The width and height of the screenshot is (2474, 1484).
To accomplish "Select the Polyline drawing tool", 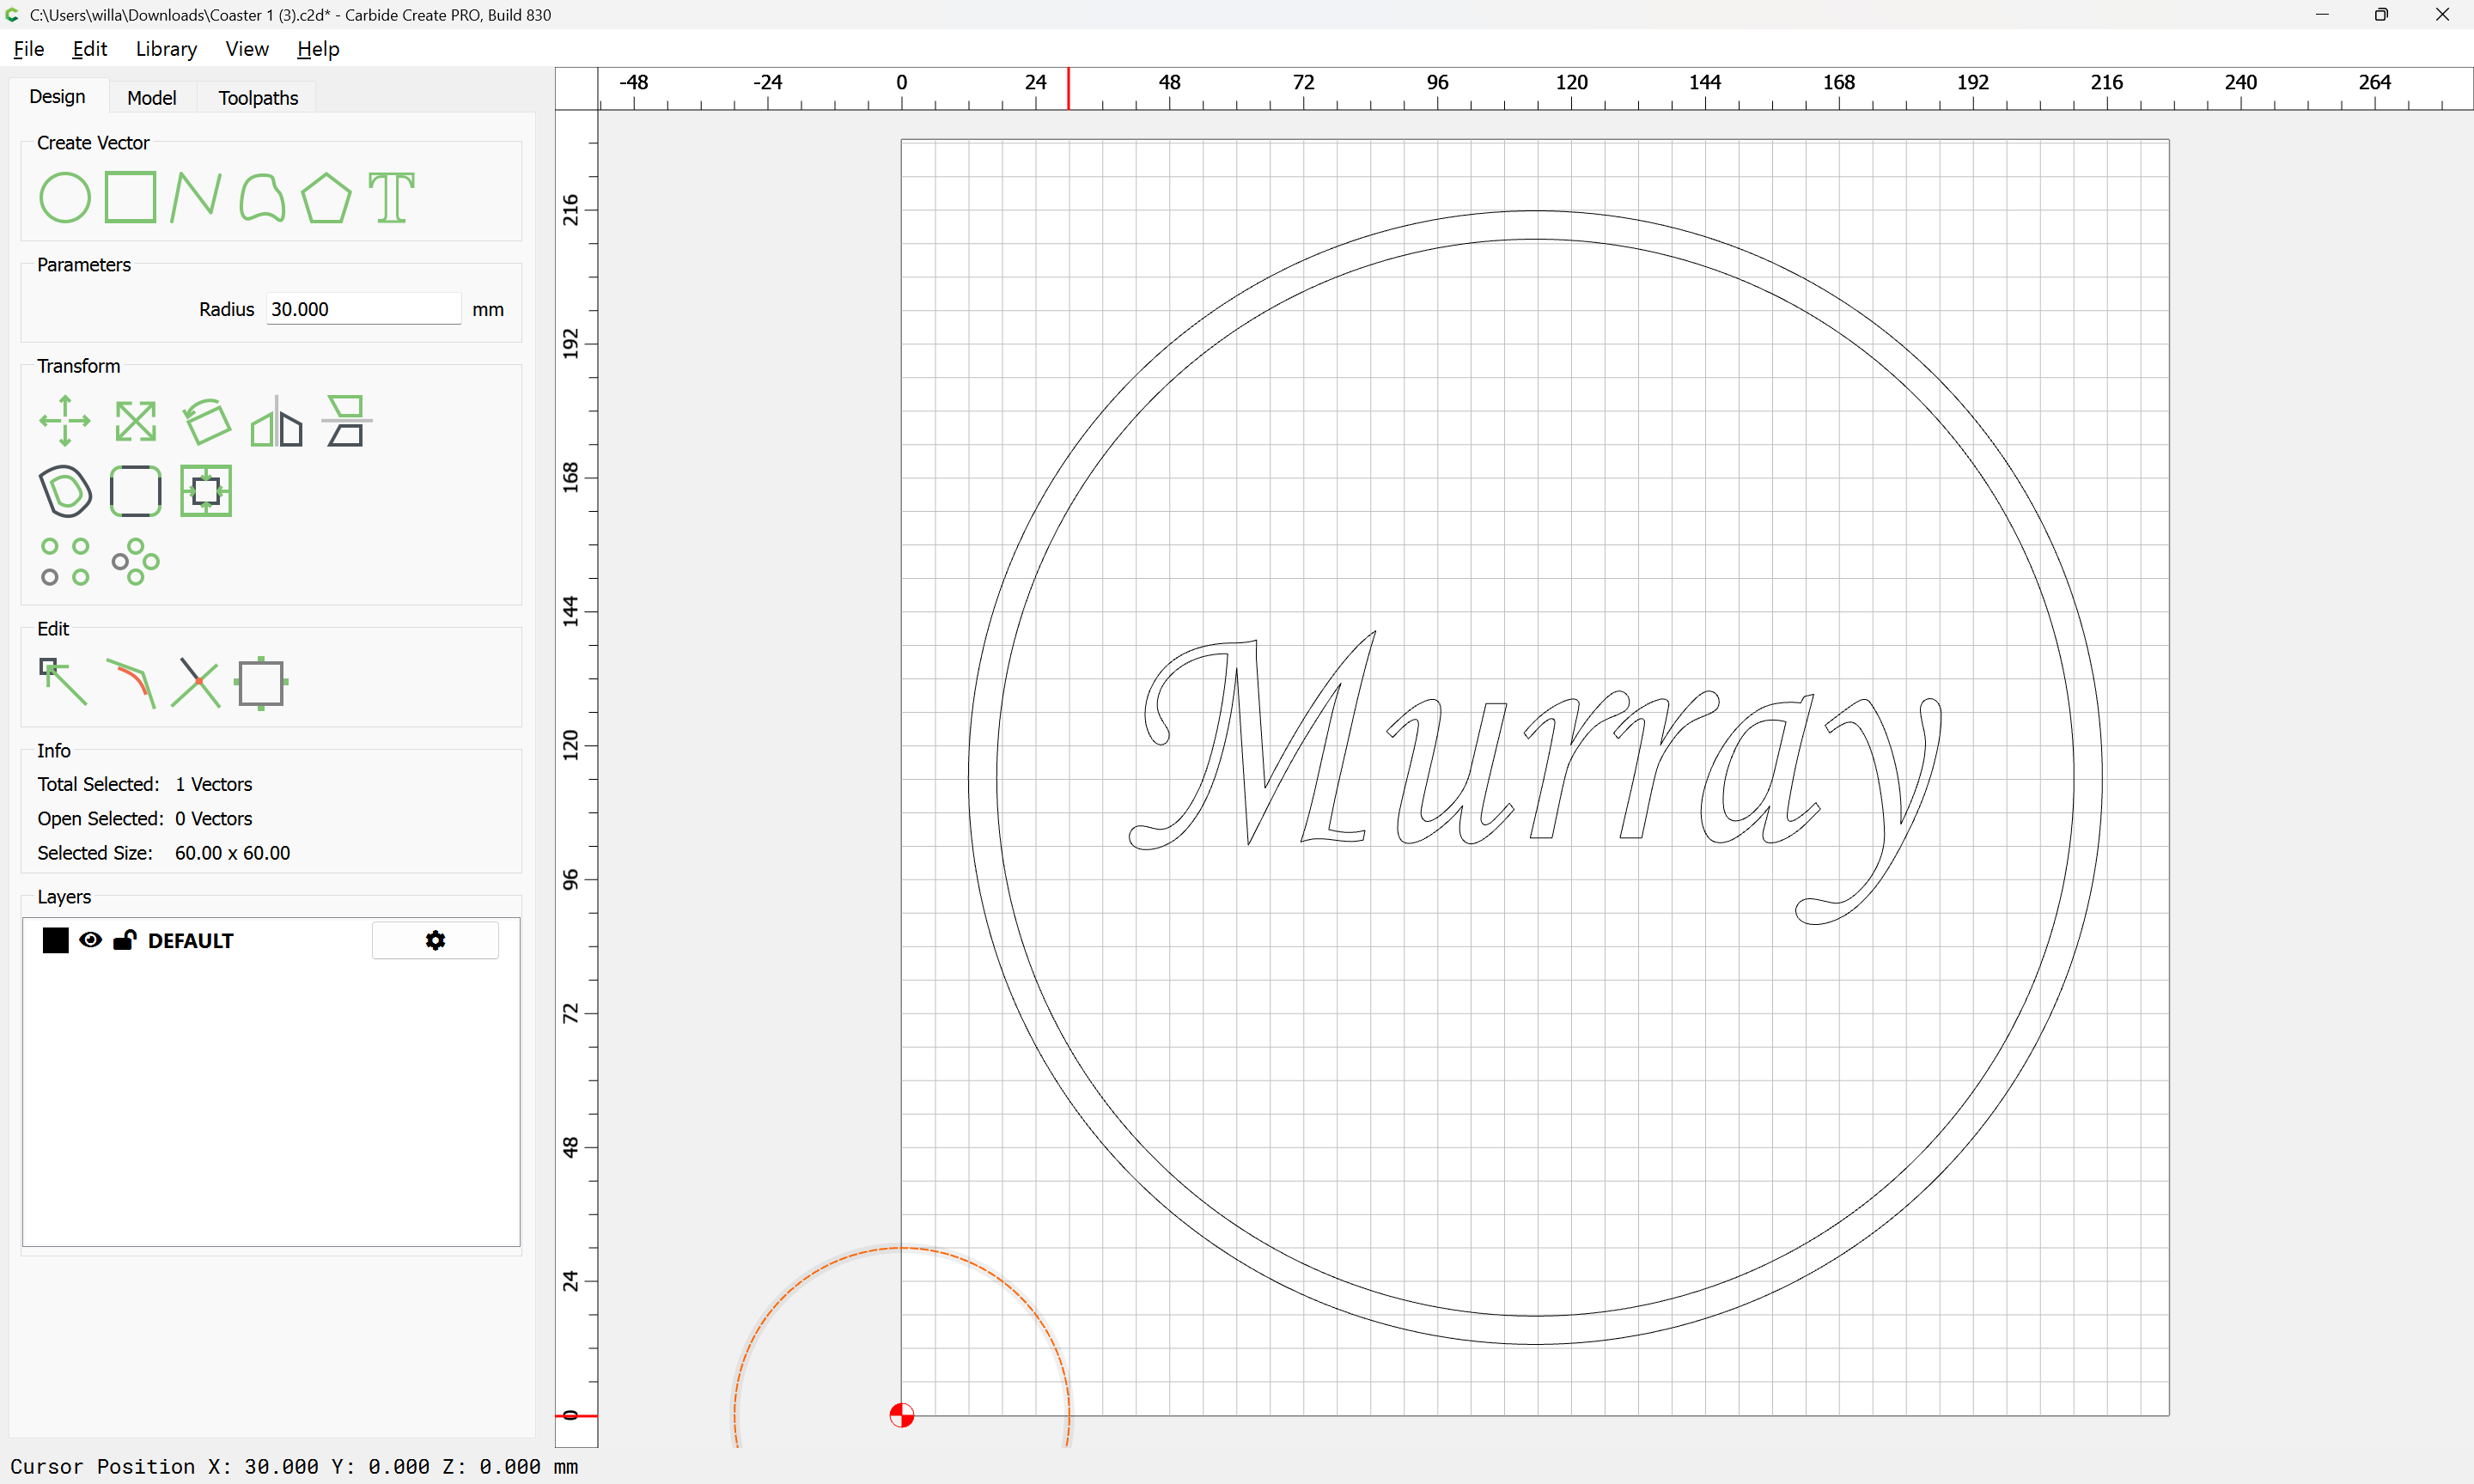I will (x=195, y=197).
